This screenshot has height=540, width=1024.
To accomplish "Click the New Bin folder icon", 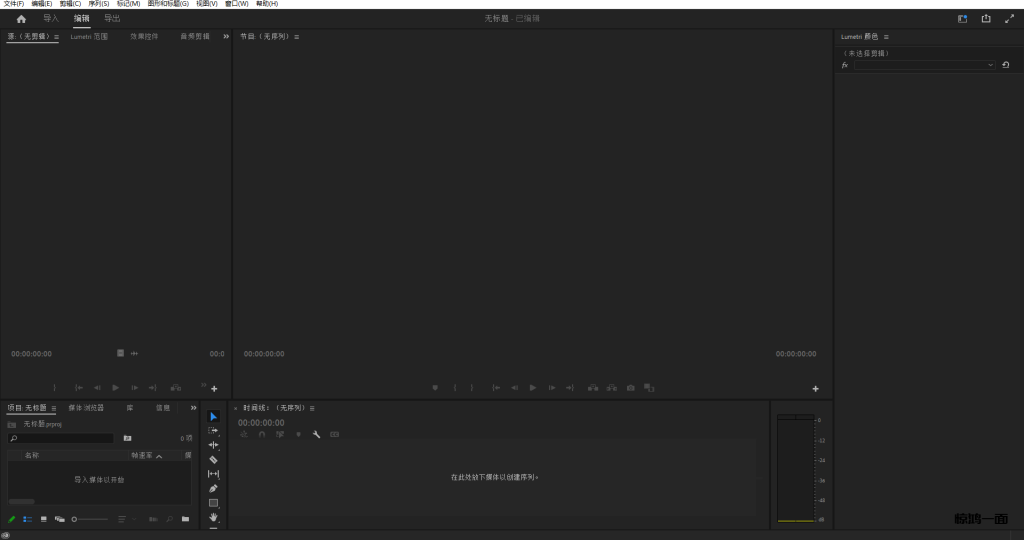I will [185, 519].
